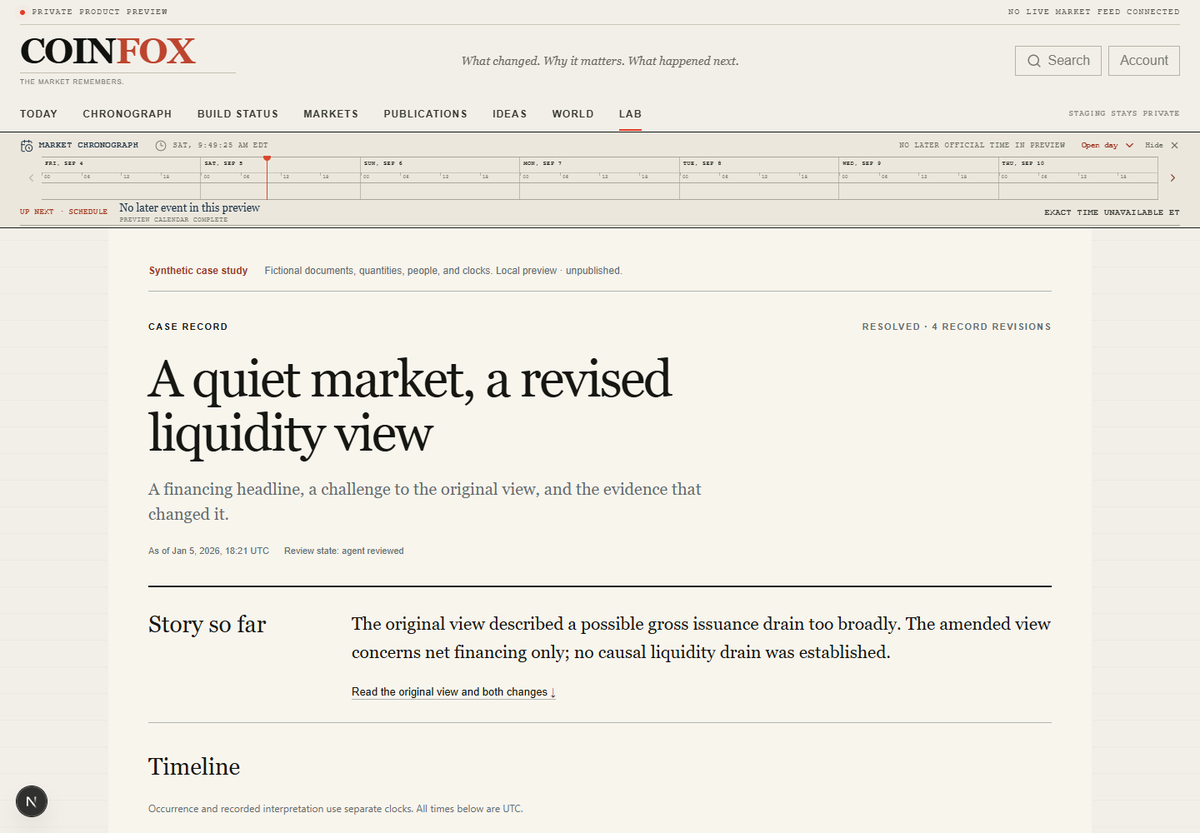Click the magnifier icon in Search
Viewport: 1200px width, 833px height.
(1034, 61)
